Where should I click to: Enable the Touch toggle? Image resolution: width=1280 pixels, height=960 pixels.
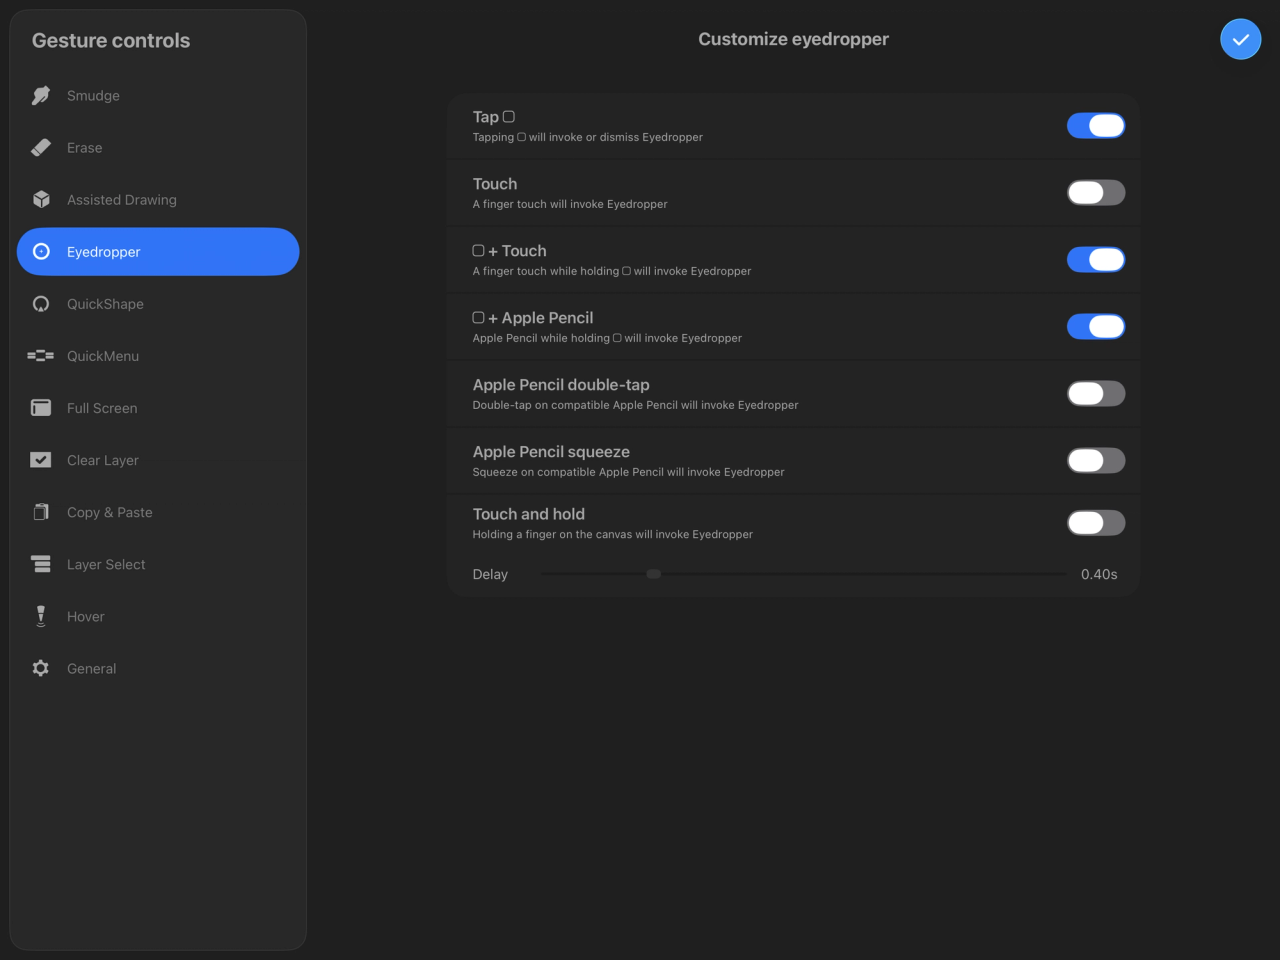(x=1096, y=193)
